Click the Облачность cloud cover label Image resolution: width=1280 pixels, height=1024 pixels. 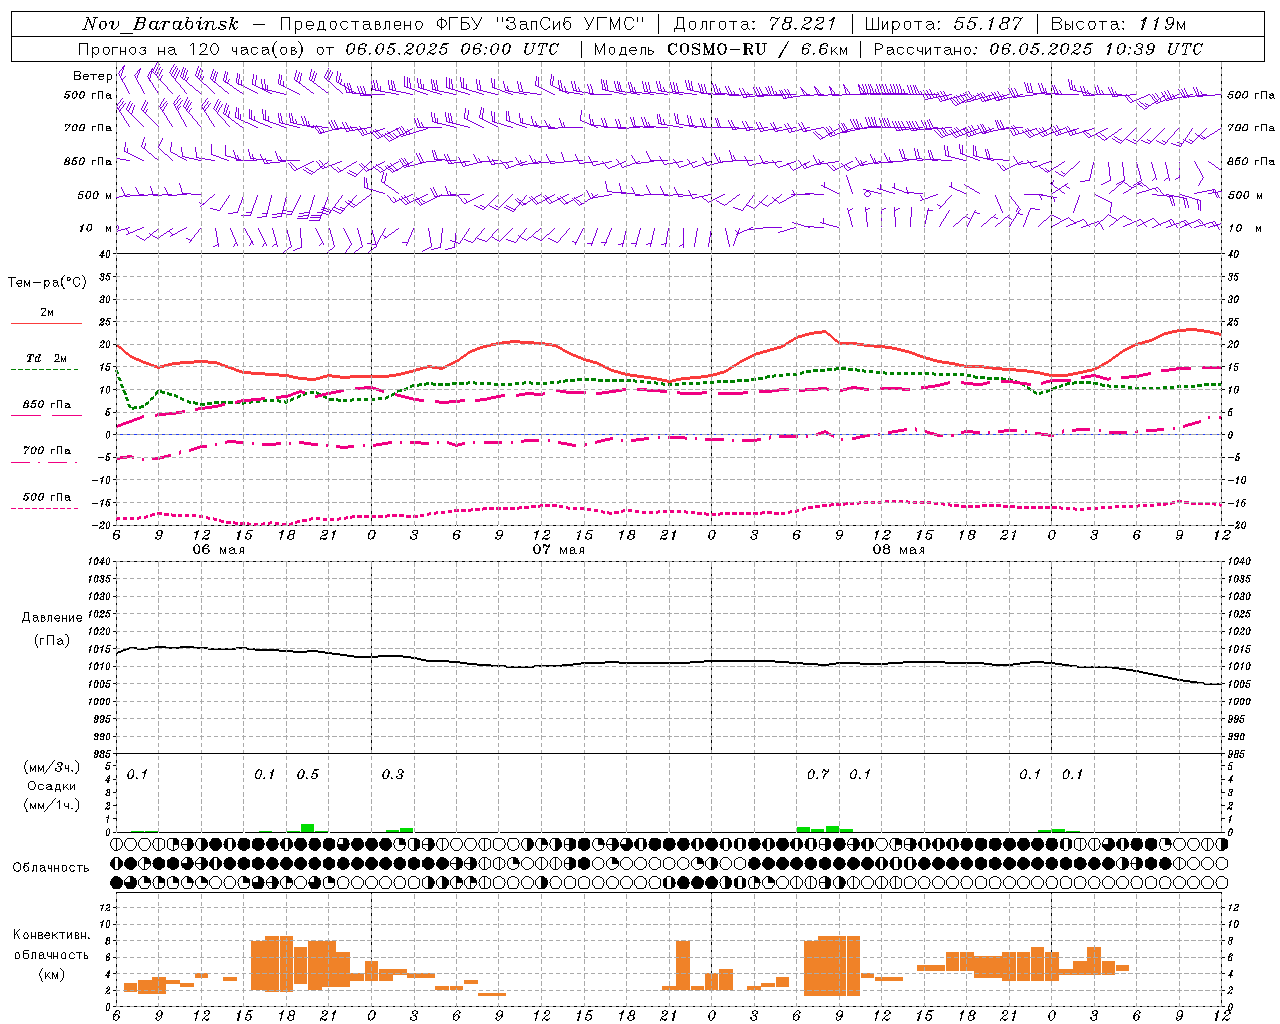click(x=51, y=867)
